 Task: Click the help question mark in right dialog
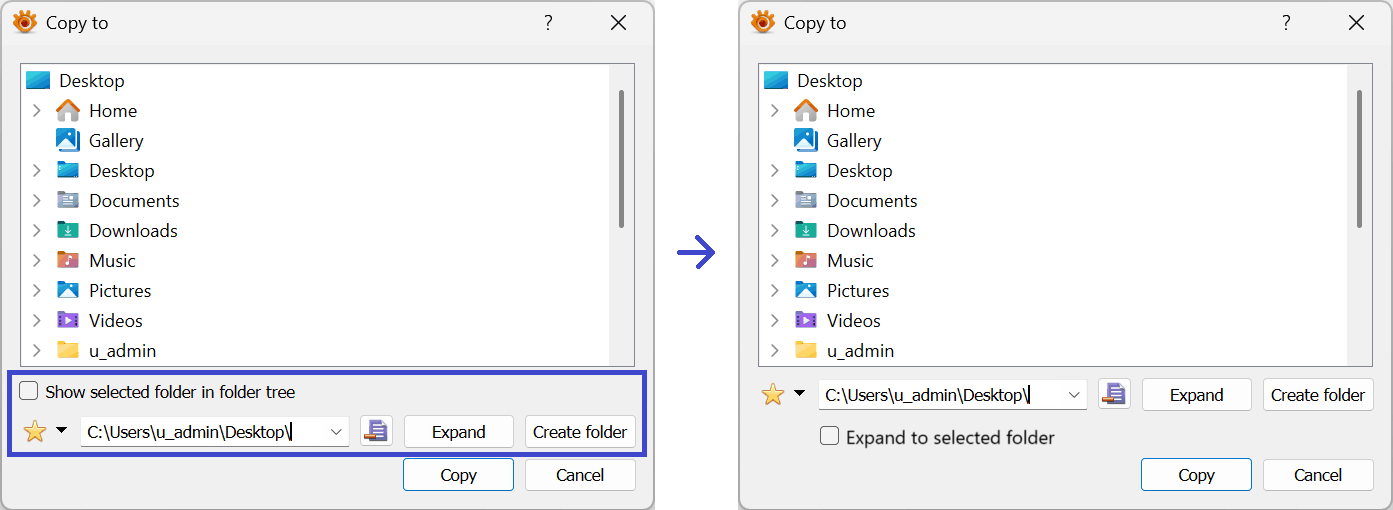[1286, 22]
